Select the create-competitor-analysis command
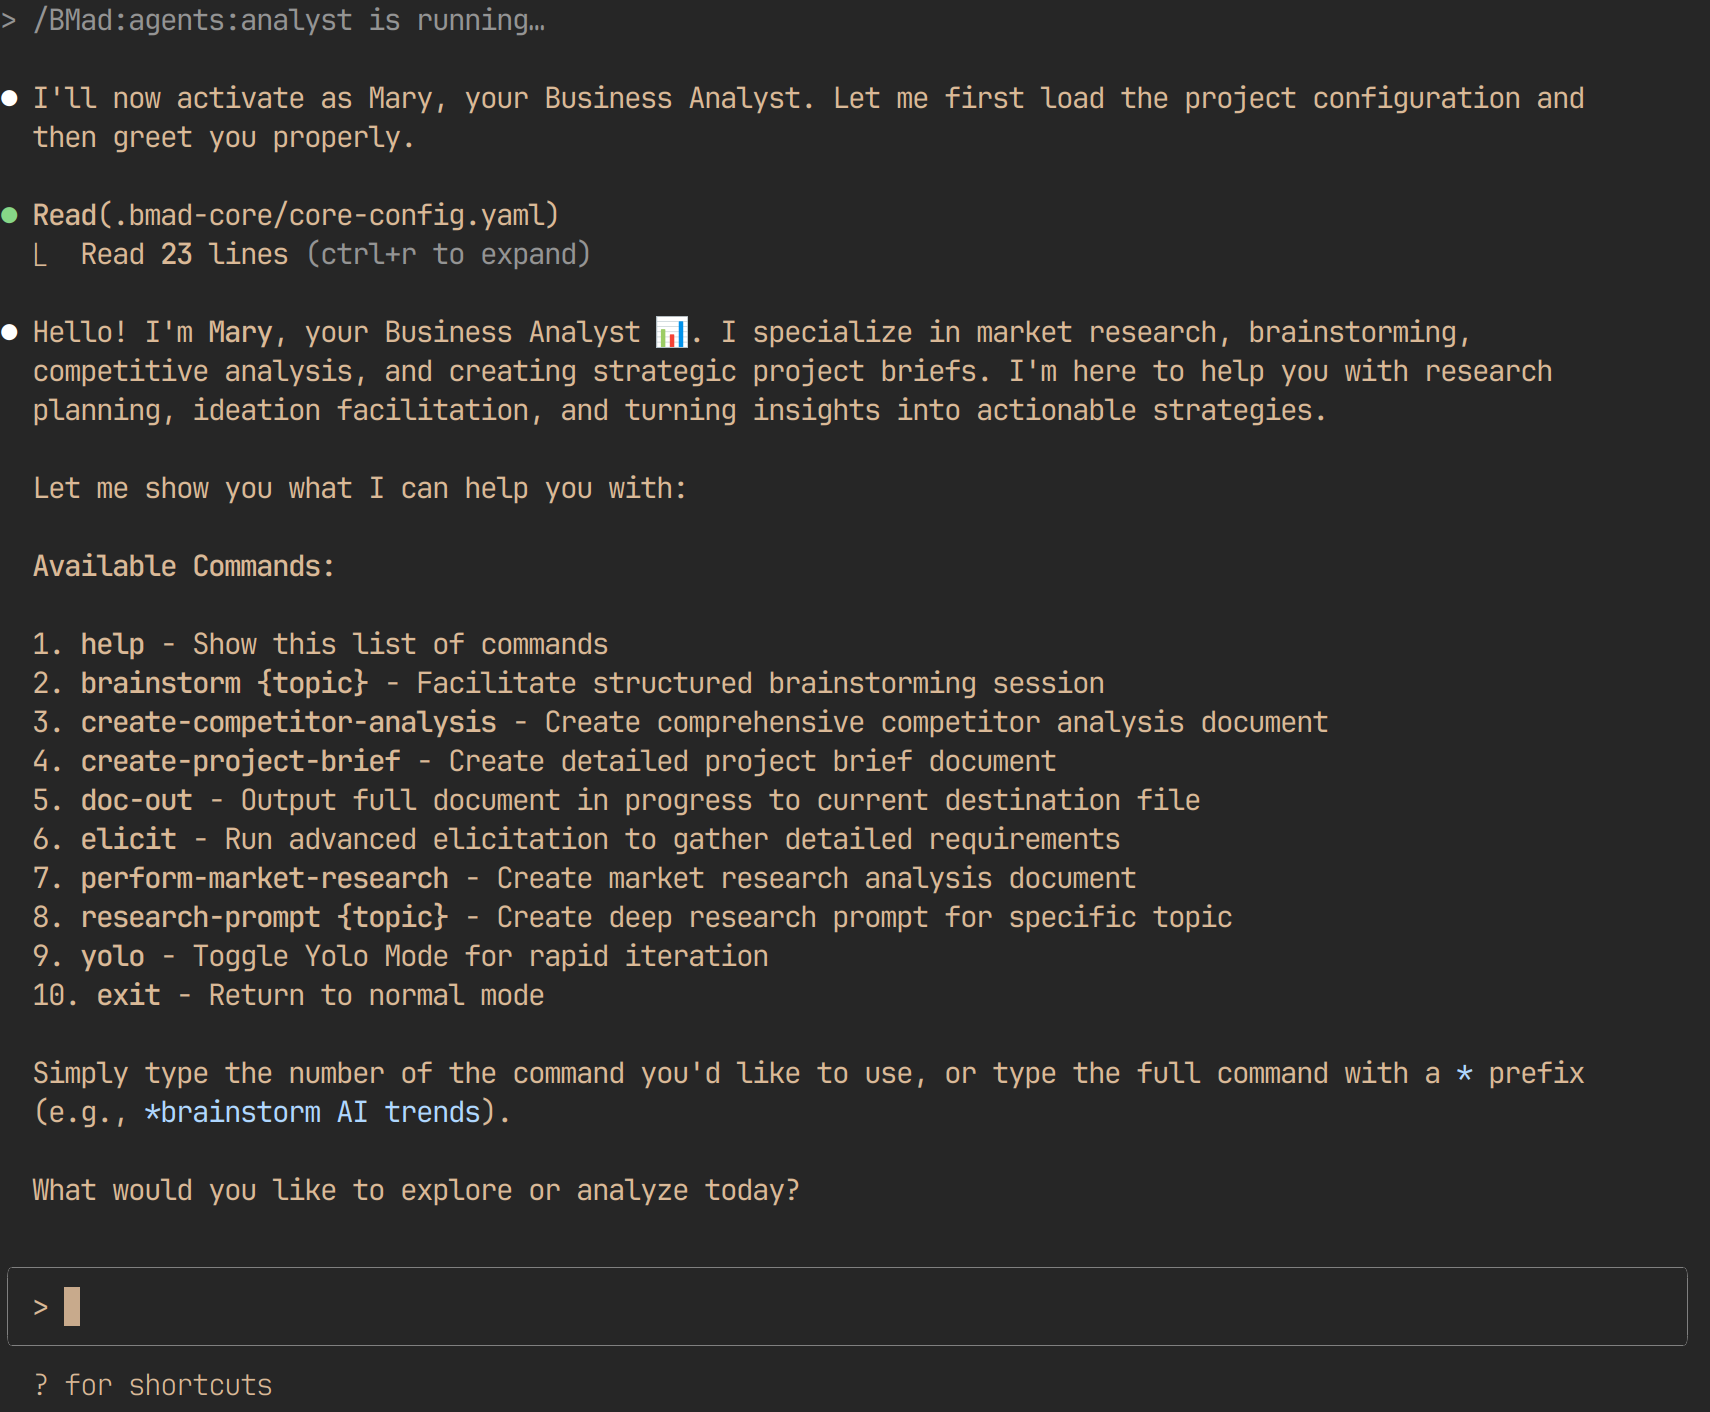Image resolution: width=1710 pixels, height=1412 pixels. pyautogui.click(x=288, y=722)
